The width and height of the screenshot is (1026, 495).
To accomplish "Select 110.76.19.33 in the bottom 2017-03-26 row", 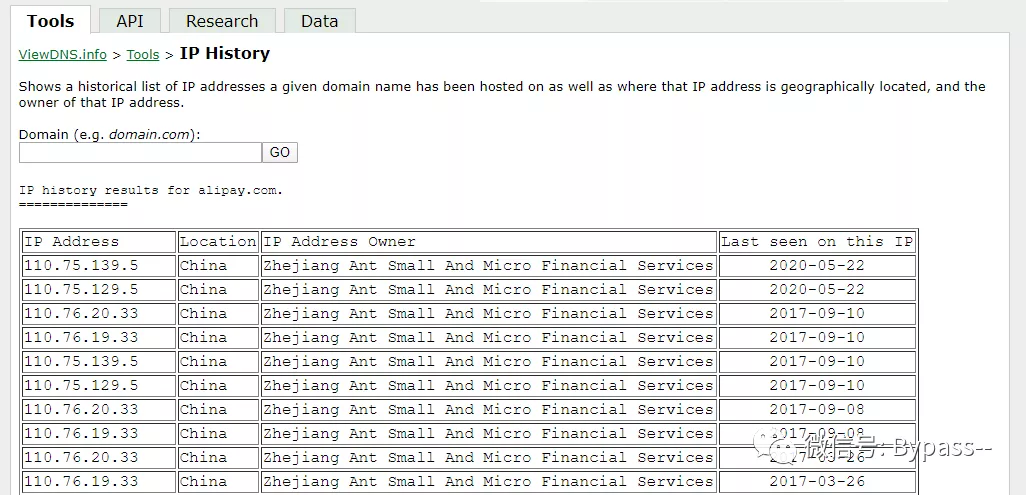I will click(80, 482).
